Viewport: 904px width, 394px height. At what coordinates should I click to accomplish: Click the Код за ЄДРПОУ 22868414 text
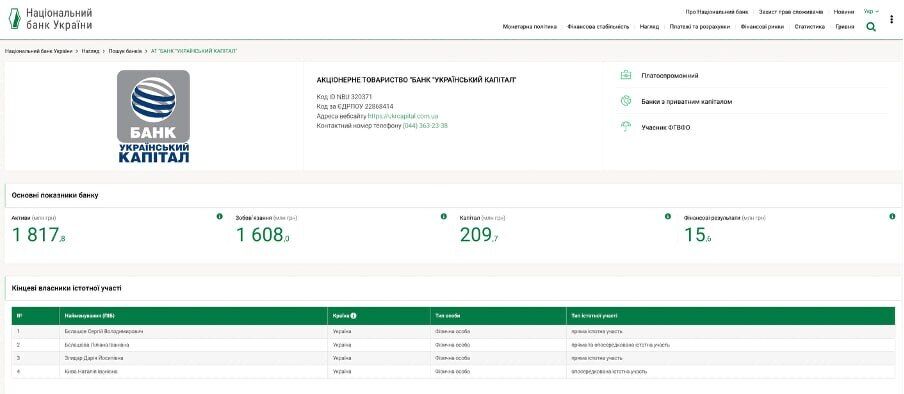click(355, 106)
